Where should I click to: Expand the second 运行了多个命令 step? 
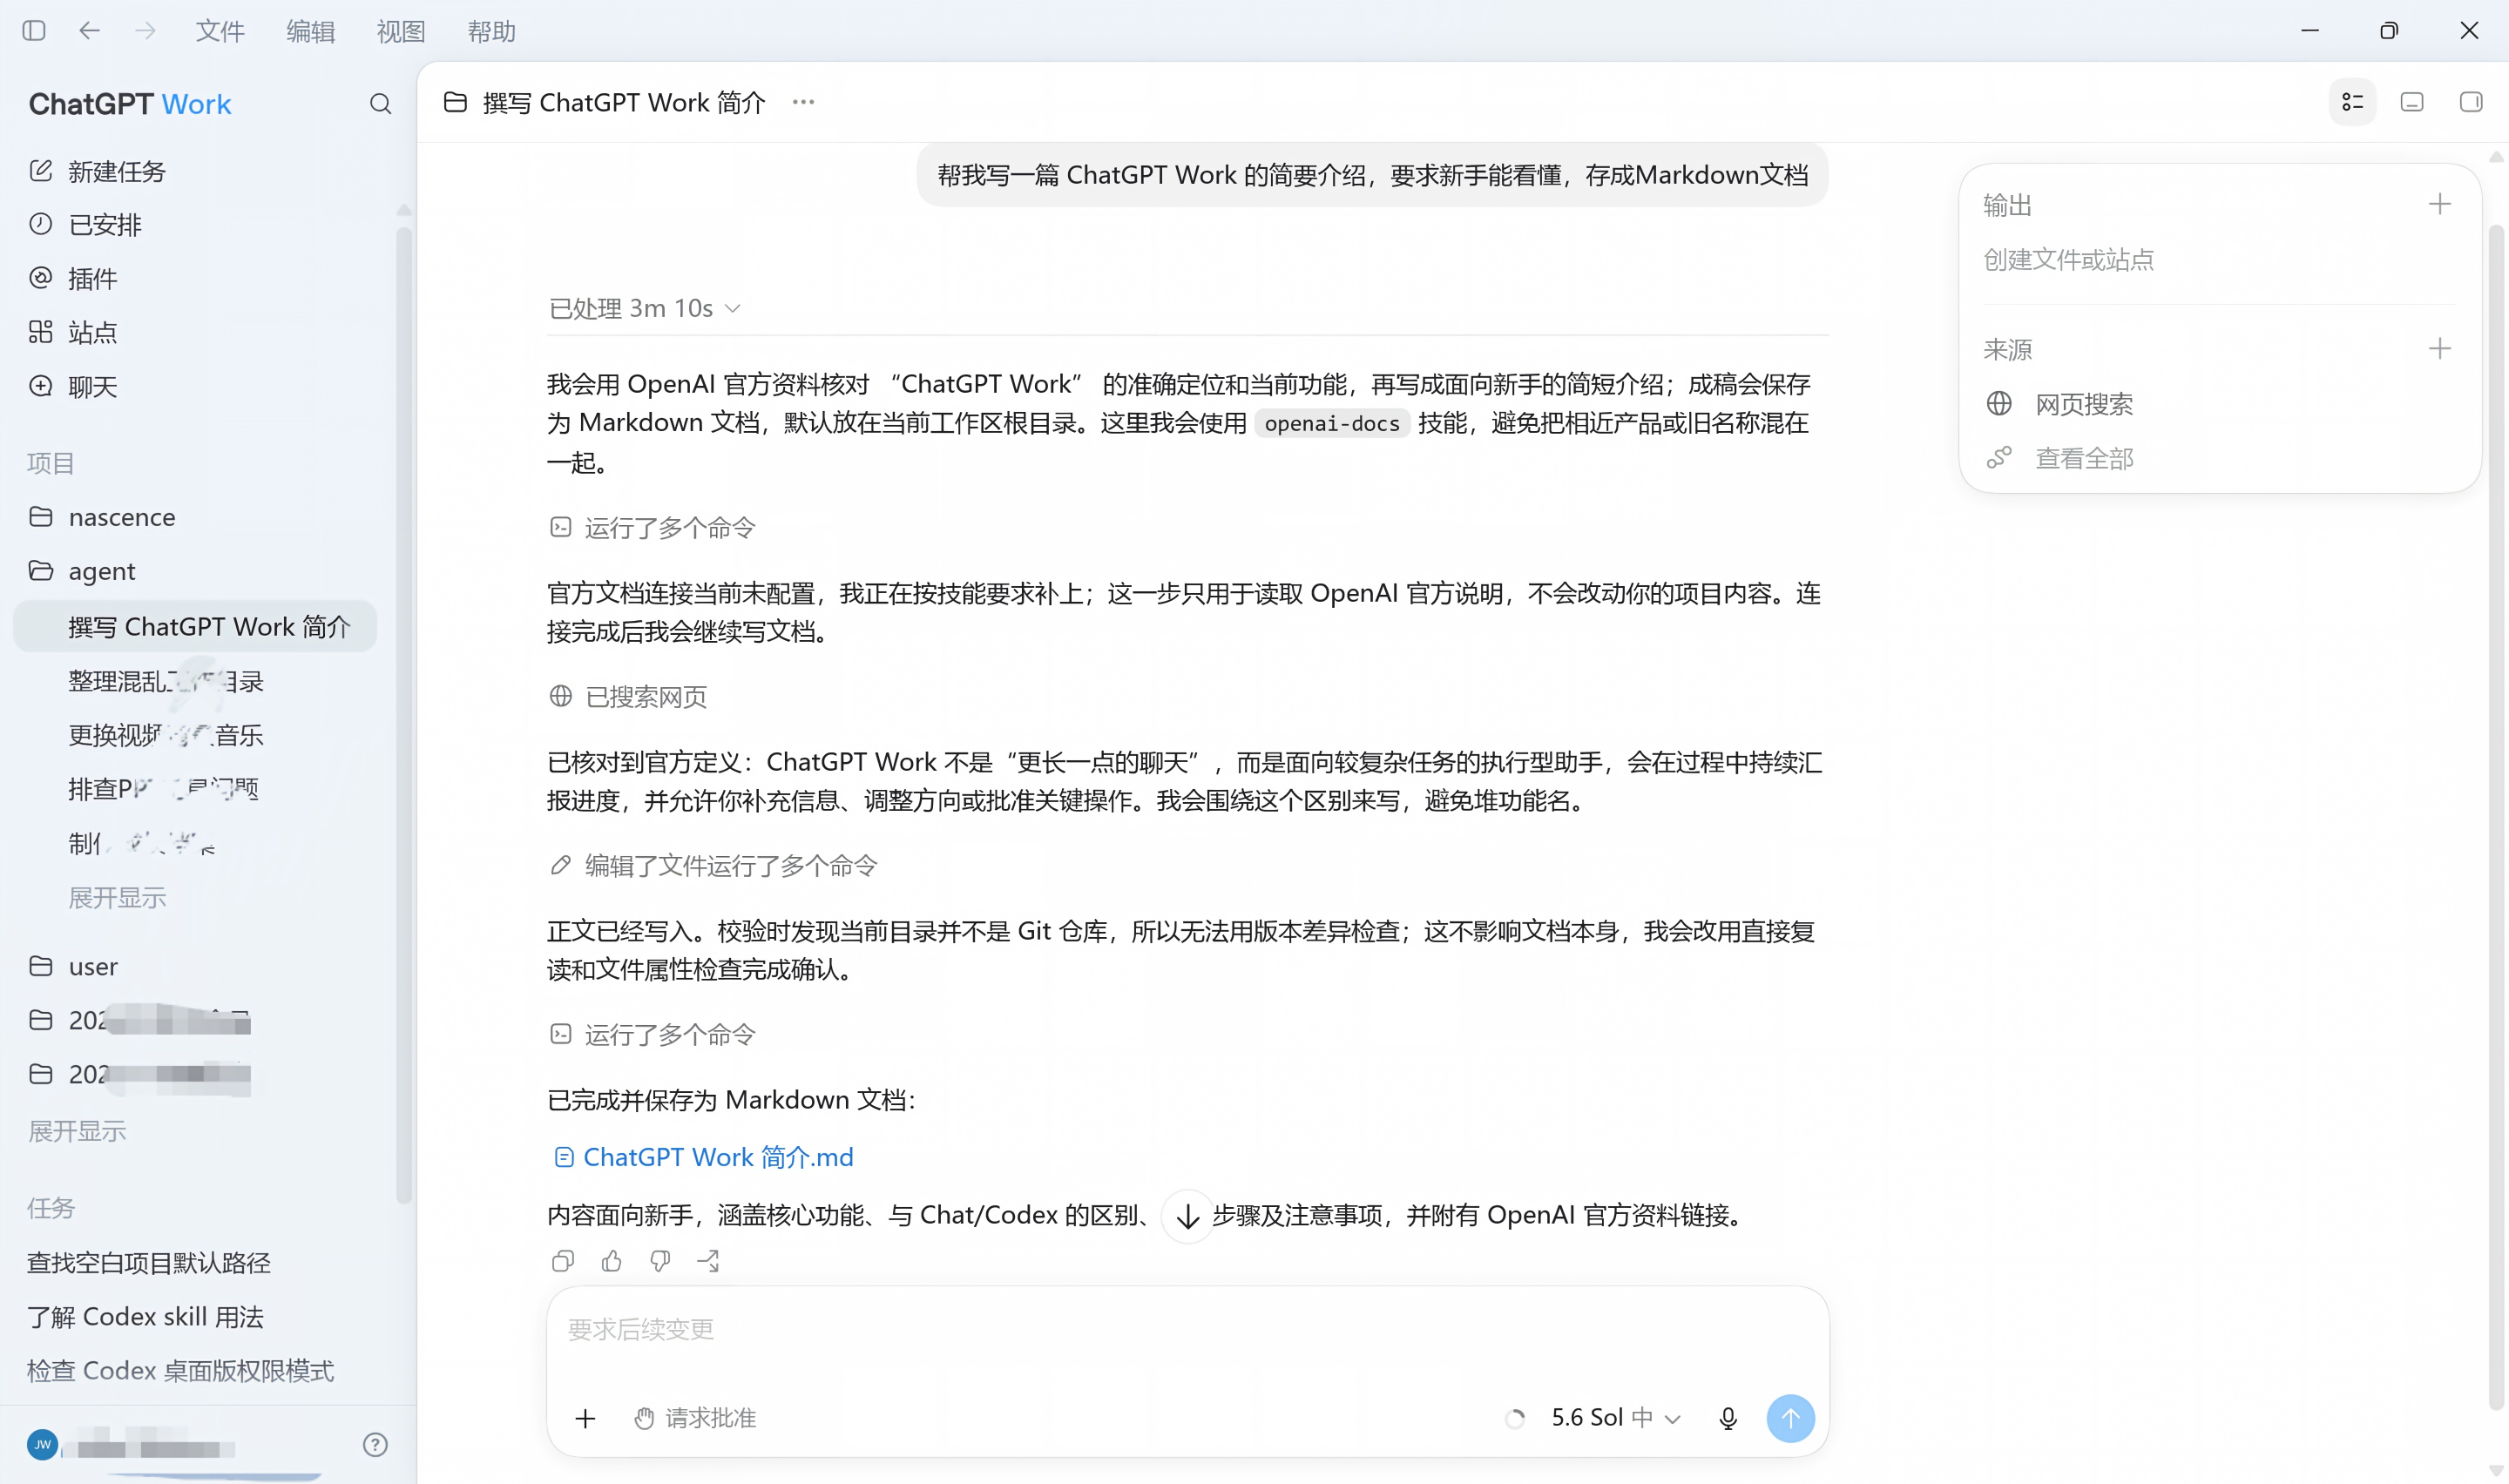pyautogui.click(x=652, y=1035)
